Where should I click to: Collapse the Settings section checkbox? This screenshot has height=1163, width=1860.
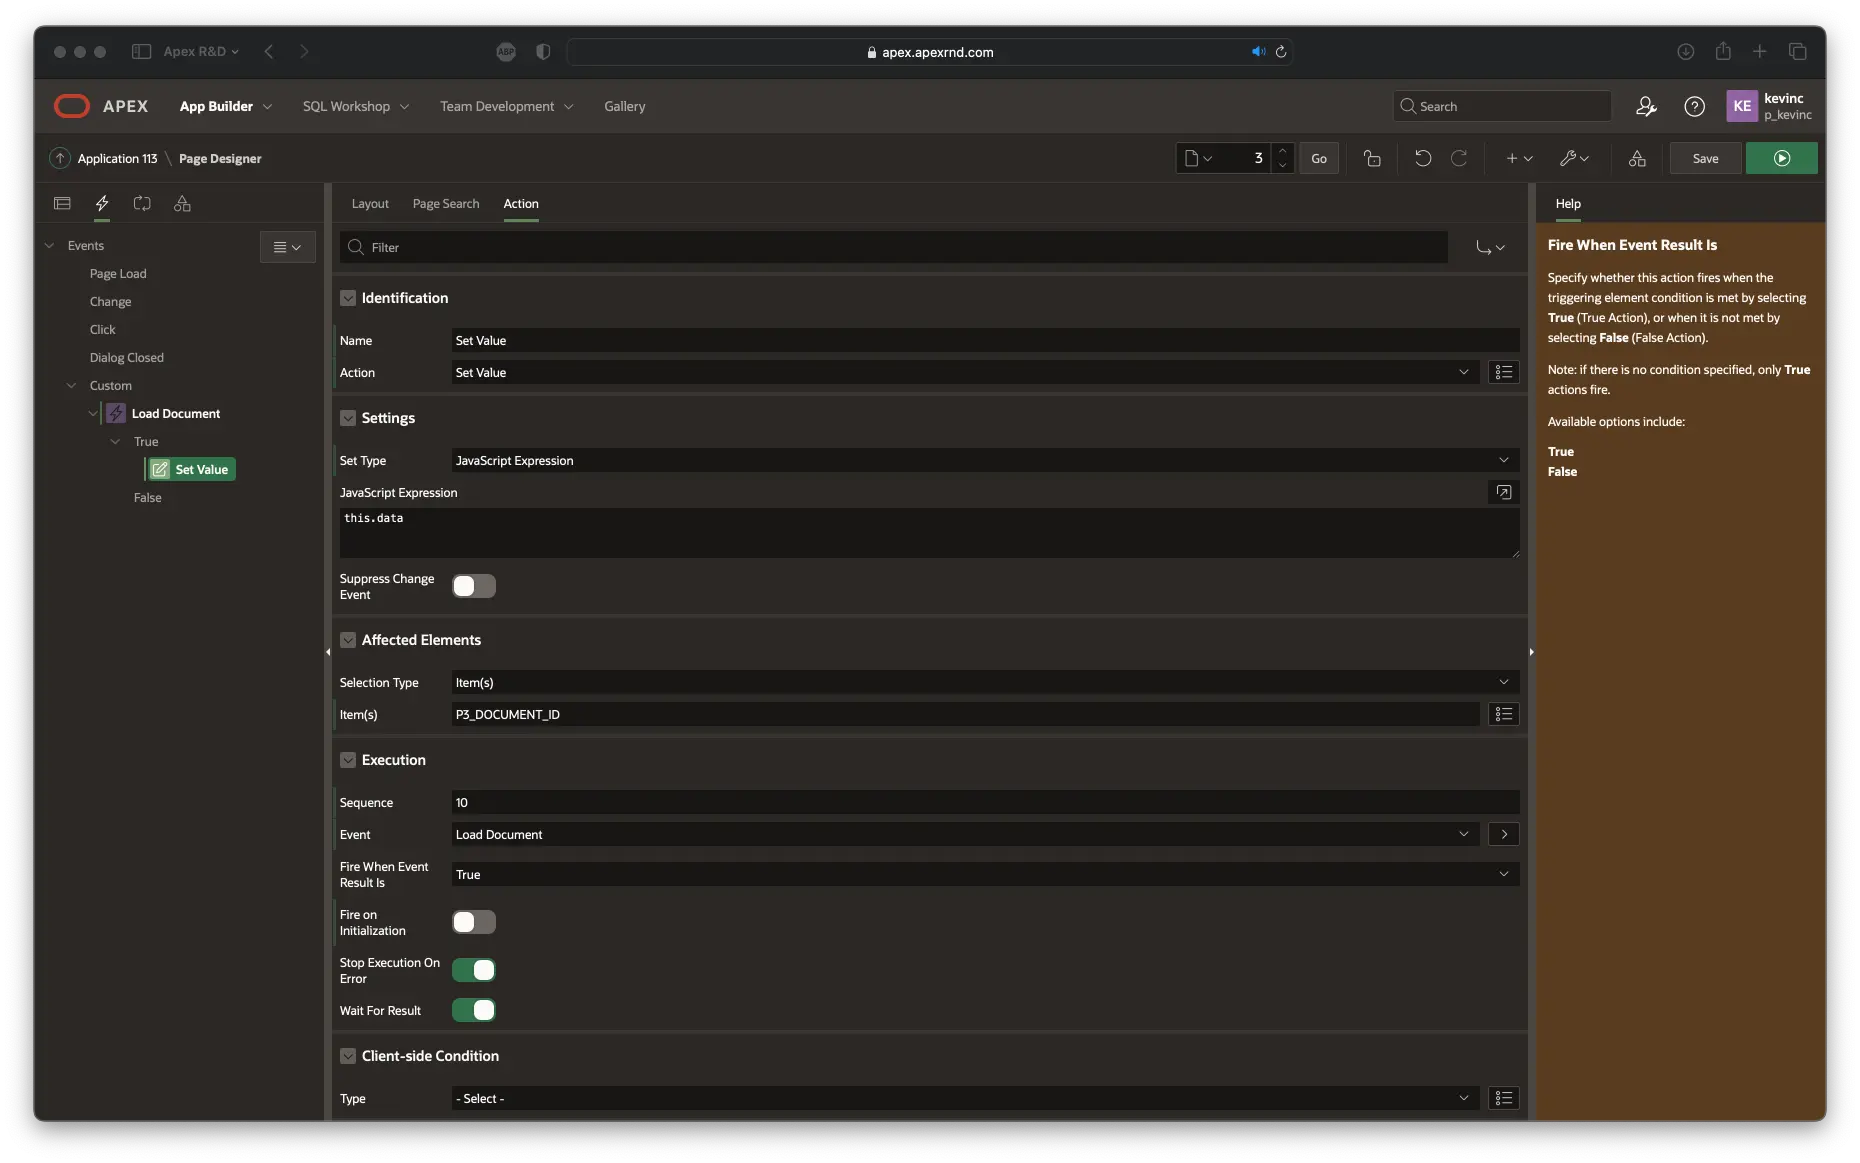click(348, 418)
